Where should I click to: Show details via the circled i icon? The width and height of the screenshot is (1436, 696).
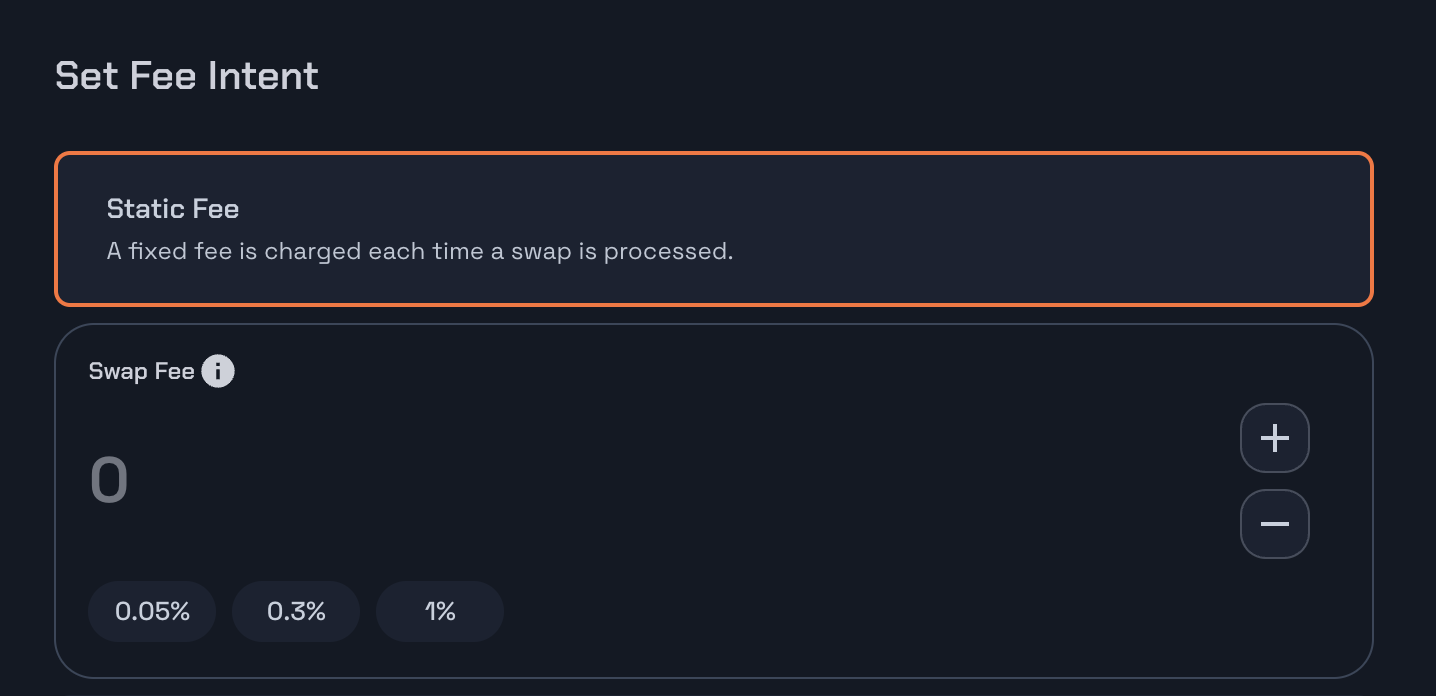coord(218,372)
